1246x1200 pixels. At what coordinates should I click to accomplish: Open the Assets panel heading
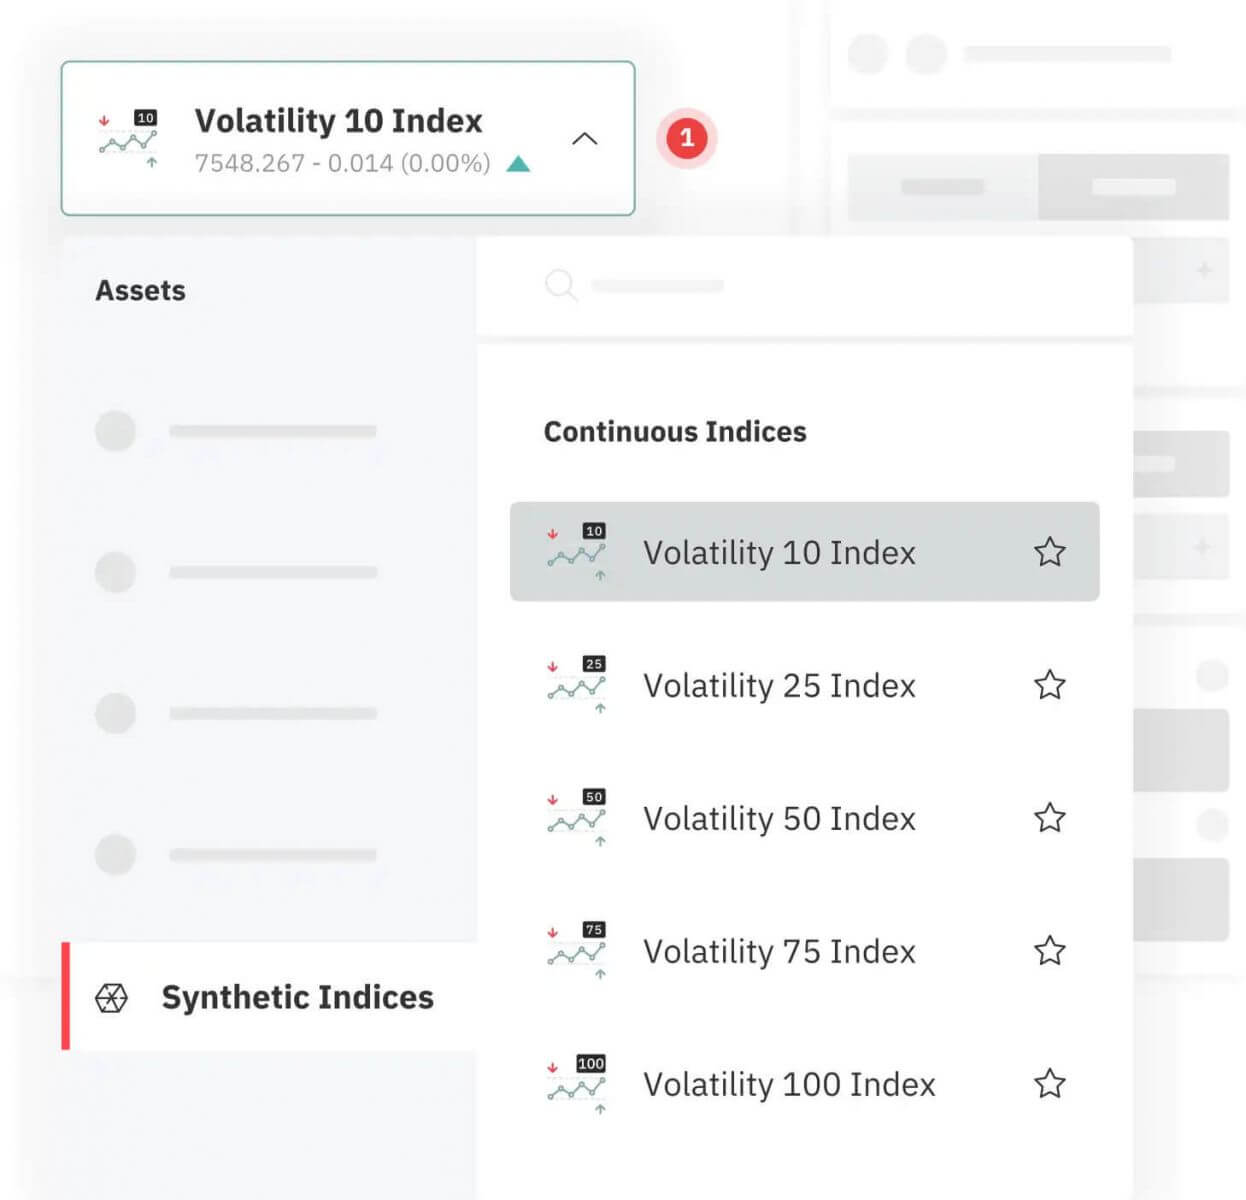click(x=140, y=291)
